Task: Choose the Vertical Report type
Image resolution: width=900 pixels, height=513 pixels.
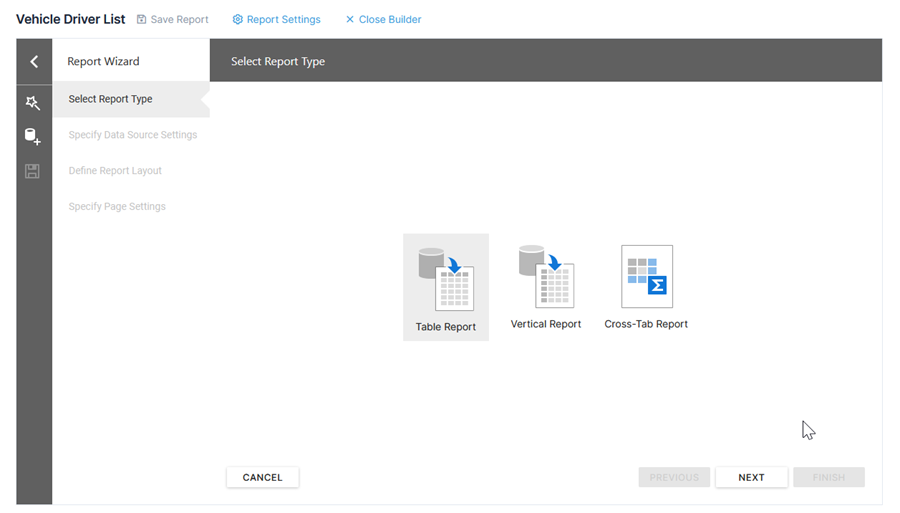Action: coord(546,287)
